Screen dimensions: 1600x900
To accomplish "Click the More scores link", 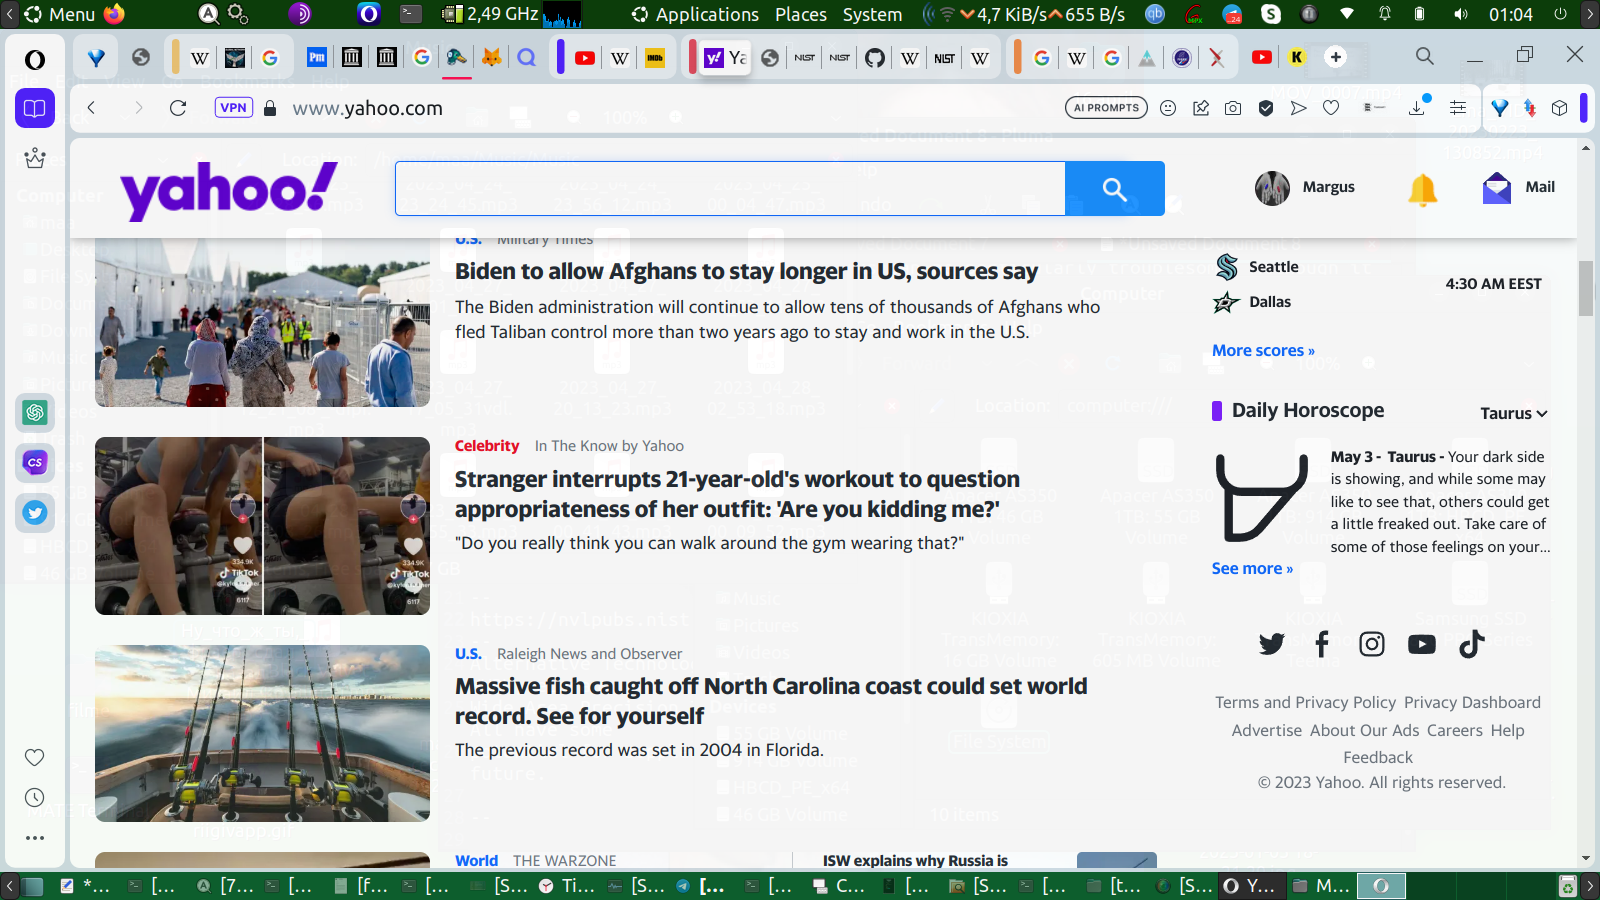I will 1262,350.
